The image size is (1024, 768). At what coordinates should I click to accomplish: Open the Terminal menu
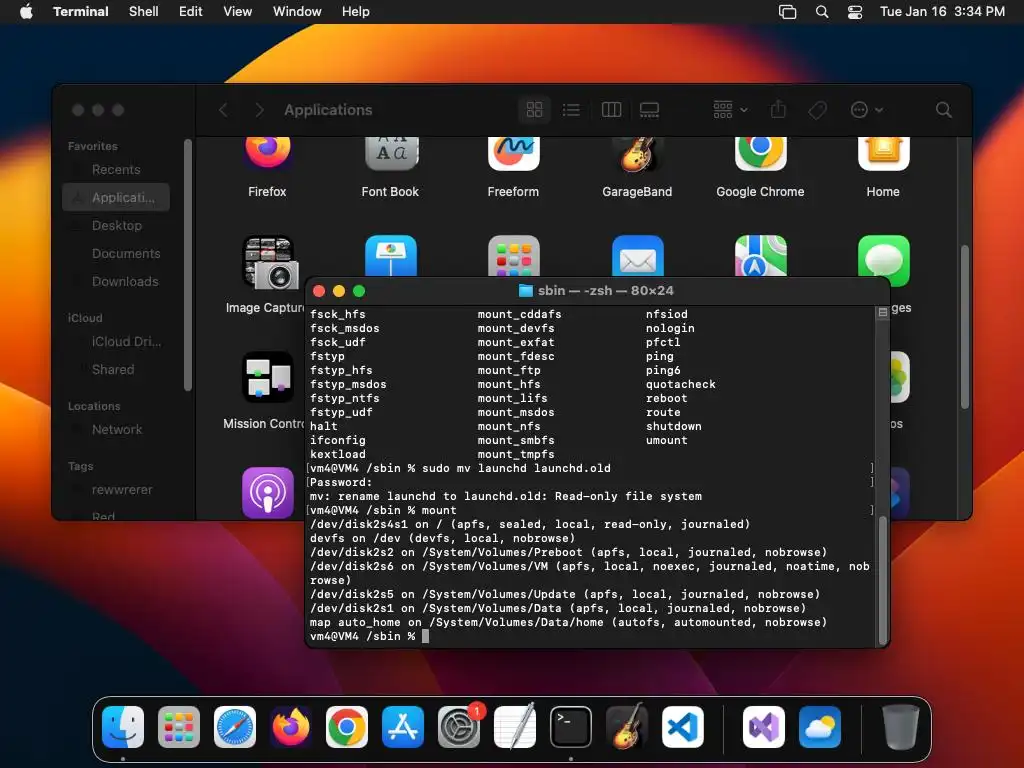point(80,12)
